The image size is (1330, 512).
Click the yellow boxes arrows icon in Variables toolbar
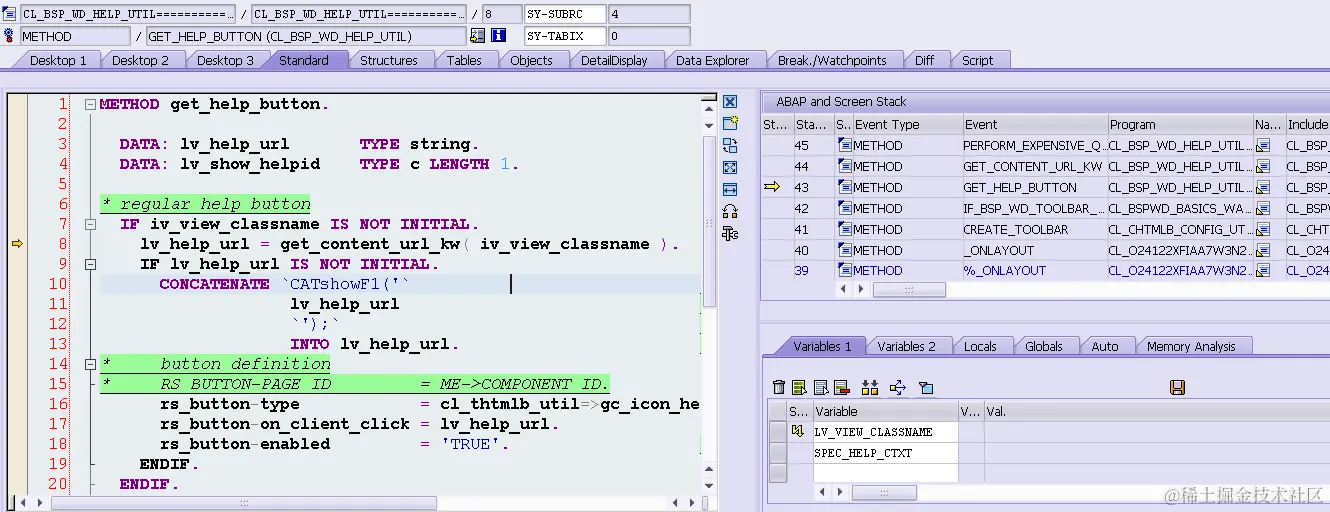point(870,387)
